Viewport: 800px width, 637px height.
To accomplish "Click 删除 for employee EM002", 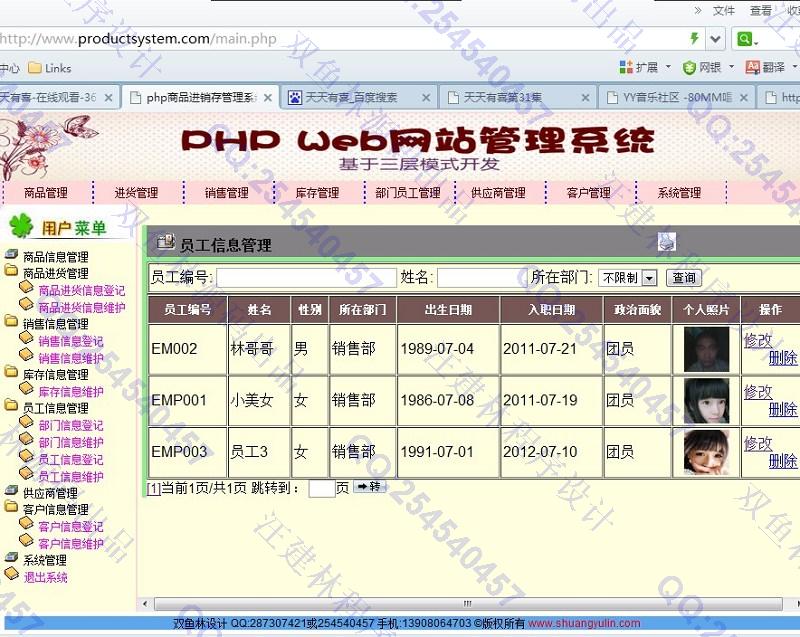I will click(x=783, y=358).
